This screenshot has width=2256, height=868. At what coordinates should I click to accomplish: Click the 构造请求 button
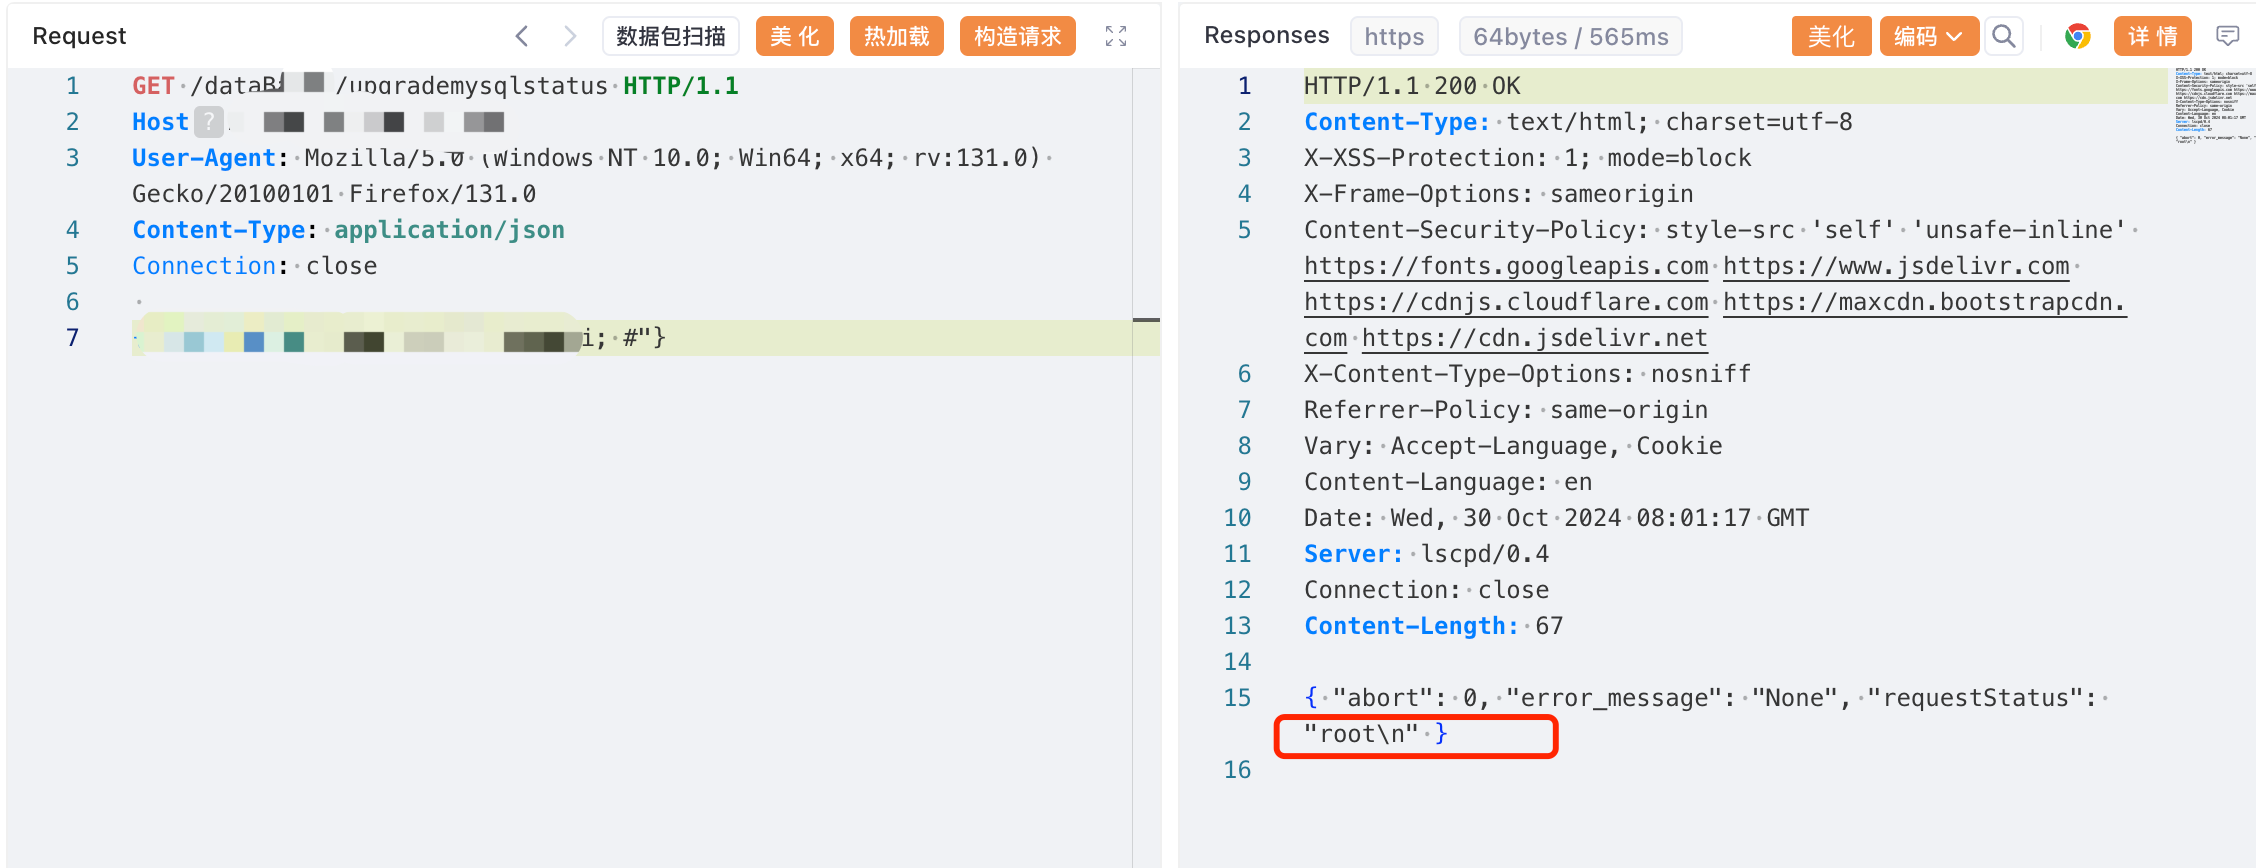point(1017,36)
